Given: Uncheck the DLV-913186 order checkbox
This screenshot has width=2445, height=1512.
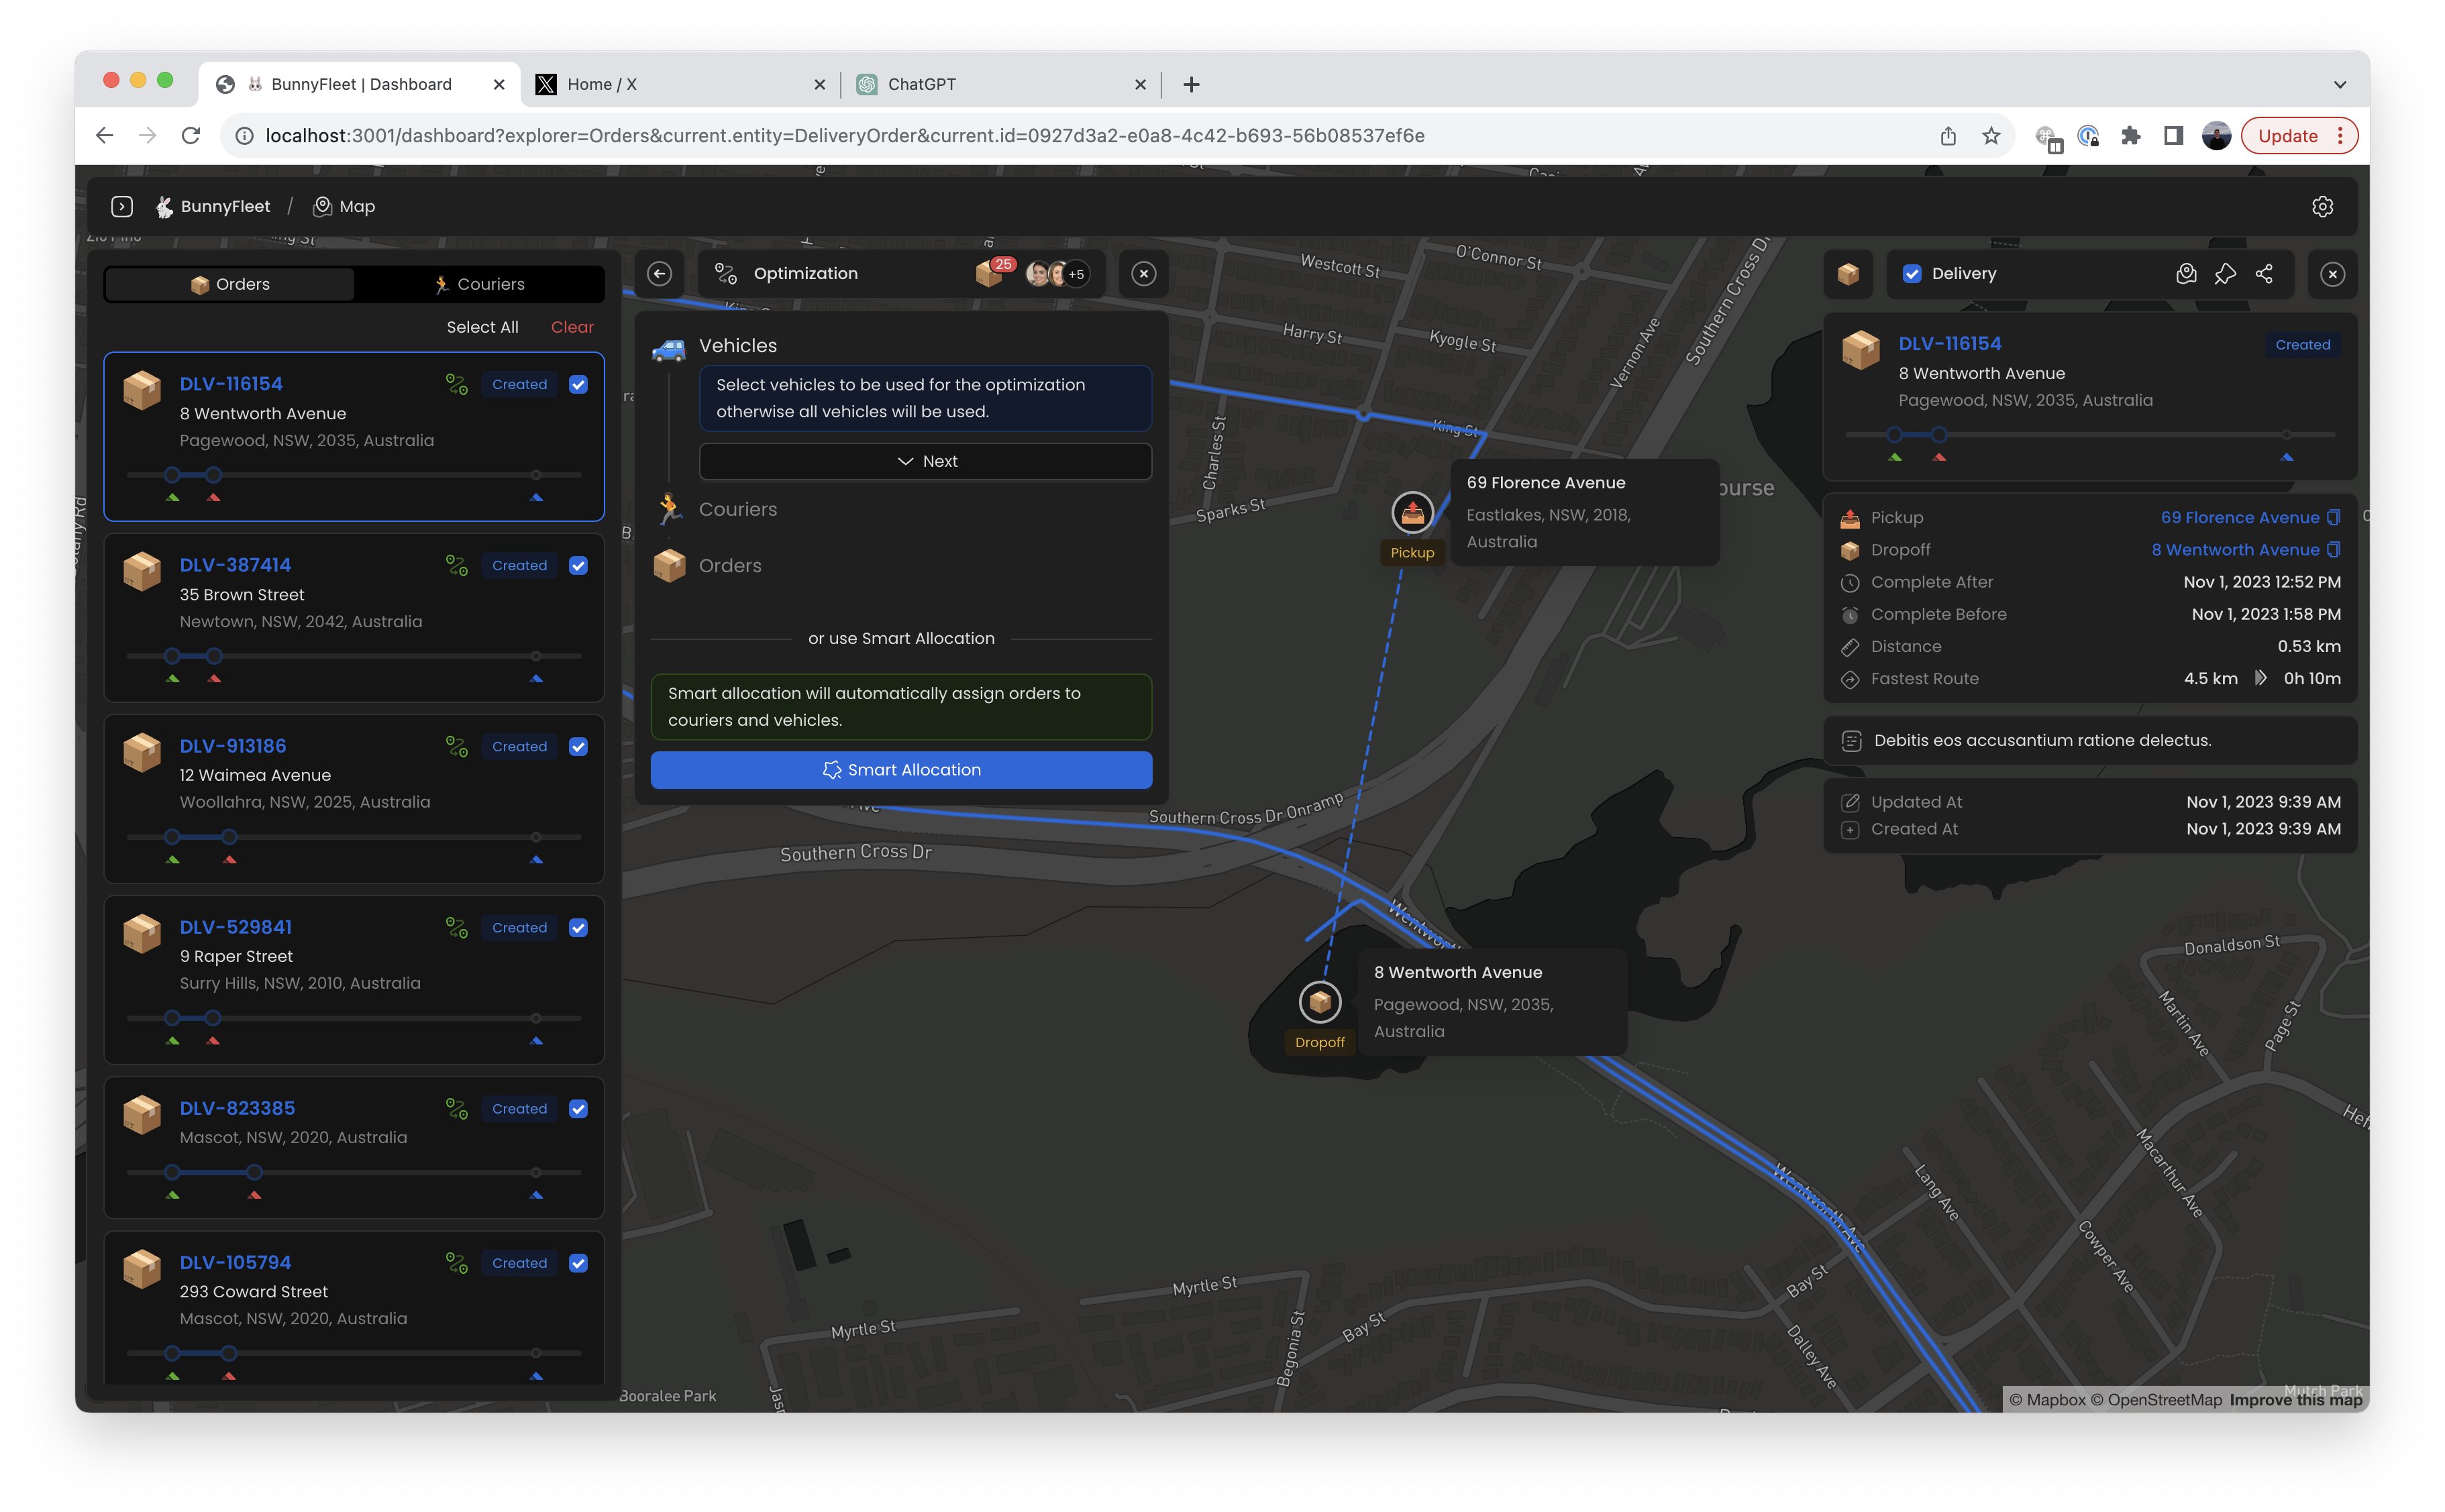Looking at the screenshot, I should tap(578, 747).
